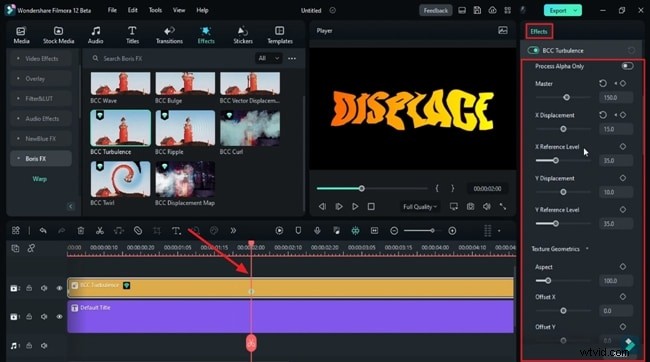Open the Titles tab
Screen dimensions: 650x362
click(x=132, y=35)
